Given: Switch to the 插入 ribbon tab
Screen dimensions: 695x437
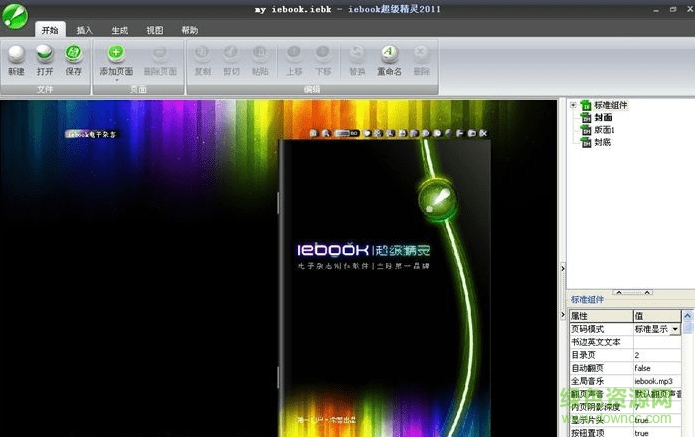Looking at the screenshot, I should click(85, 30).
